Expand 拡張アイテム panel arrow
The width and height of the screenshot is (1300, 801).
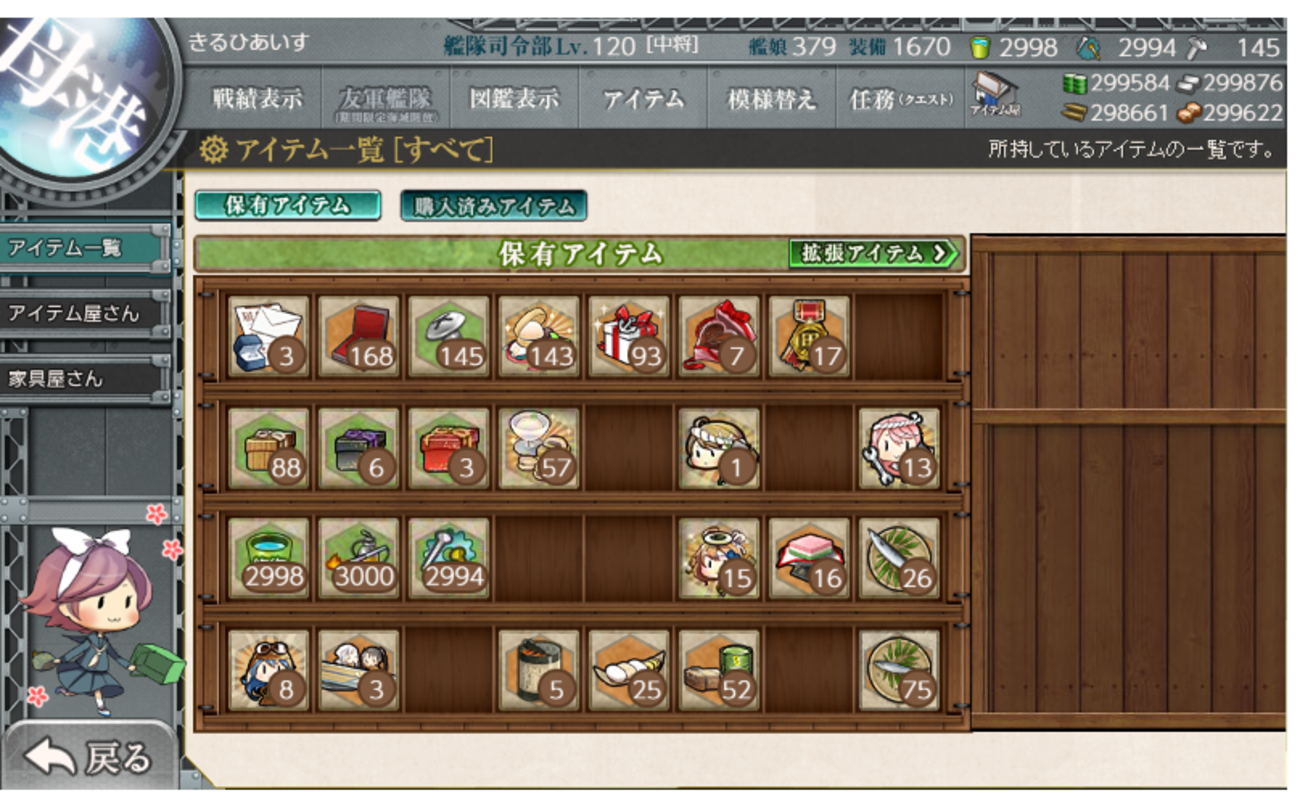874,254
